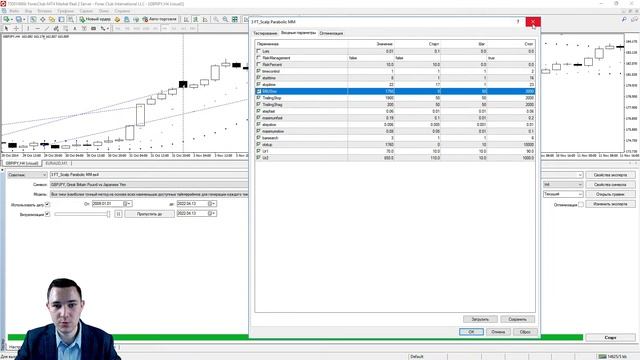Viewport: 640px width, 360px height.
Task: Select the cursor arrow tool
Action: click(6, 29)
